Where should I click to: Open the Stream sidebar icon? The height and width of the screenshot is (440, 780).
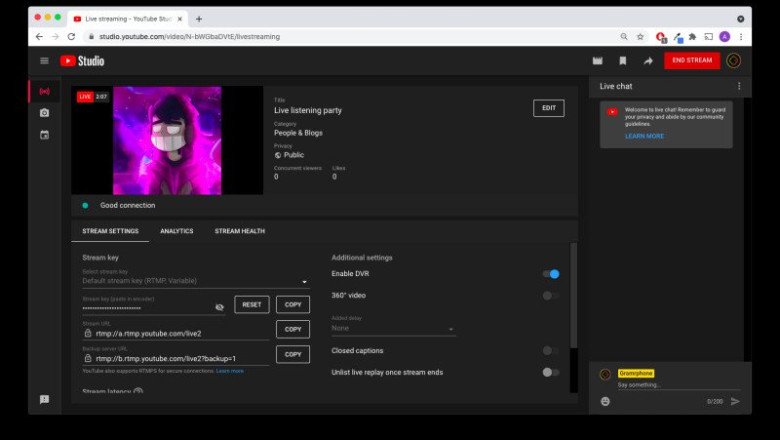(44, 91)
